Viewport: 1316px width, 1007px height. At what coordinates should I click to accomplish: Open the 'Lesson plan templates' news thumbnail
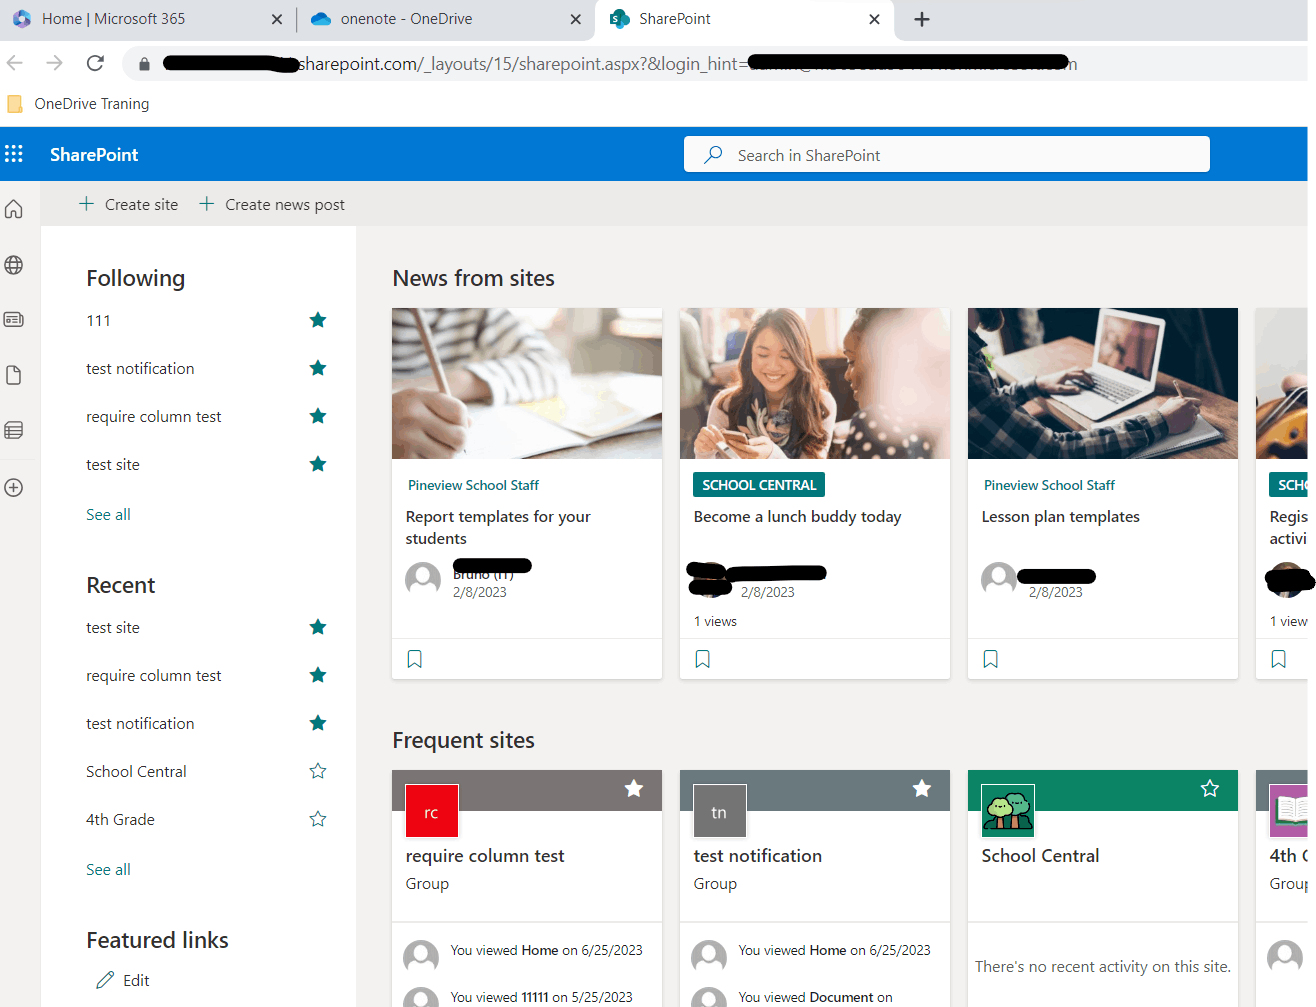(x=1103, y=383)
